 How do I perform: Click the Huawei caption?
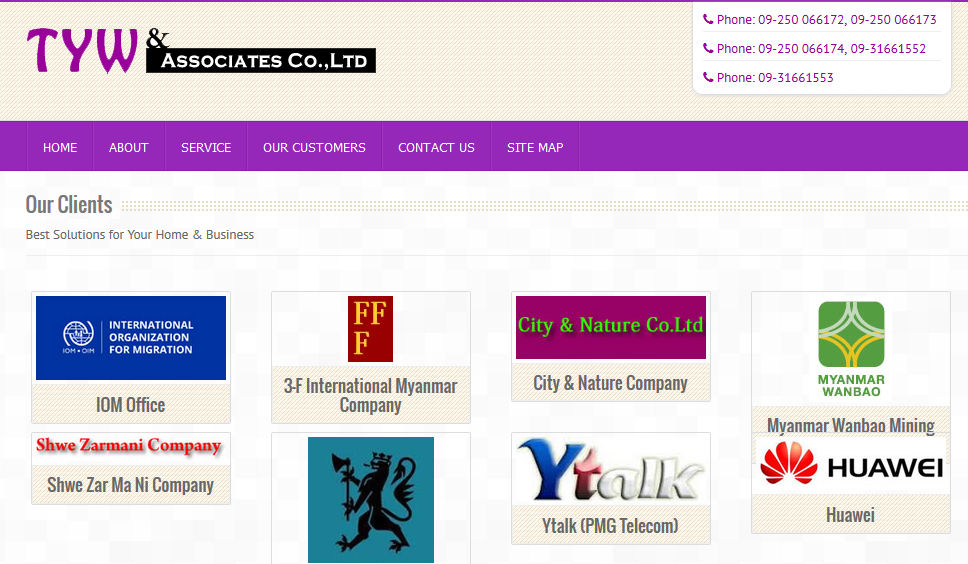(x=851, y=515)
